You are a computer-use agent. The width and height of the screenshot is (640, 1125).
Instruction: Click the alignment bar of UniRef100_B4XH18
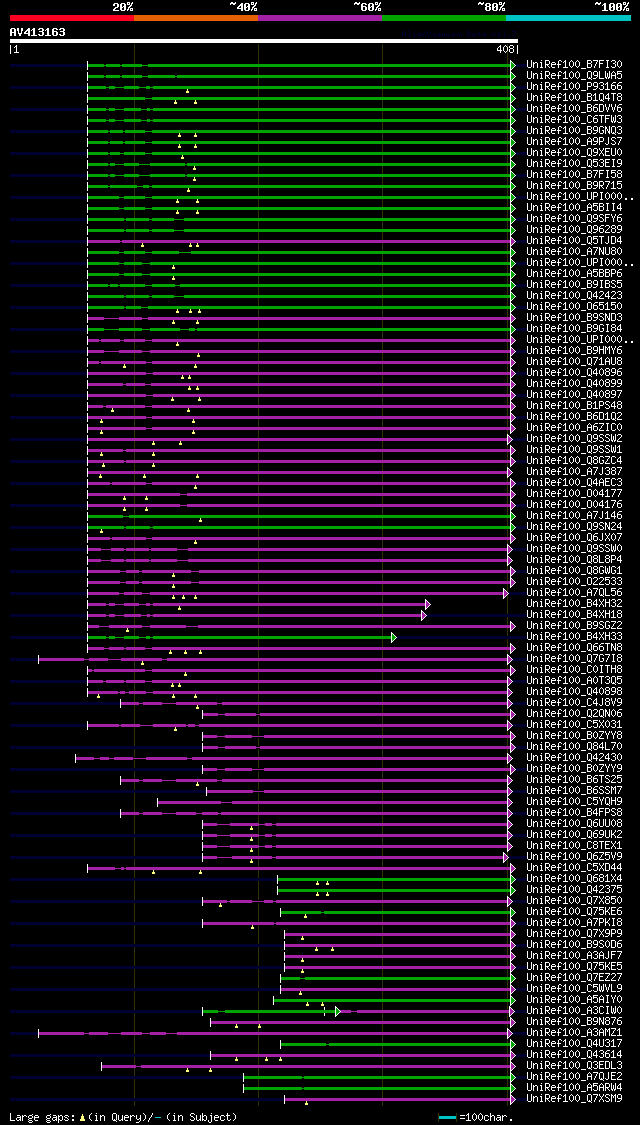point(257,615)
